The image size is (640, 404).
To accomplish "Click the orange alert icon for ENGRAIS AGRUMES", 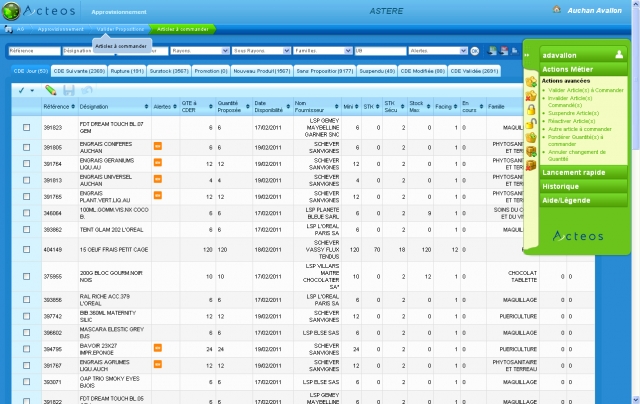I will click(158, 364).
